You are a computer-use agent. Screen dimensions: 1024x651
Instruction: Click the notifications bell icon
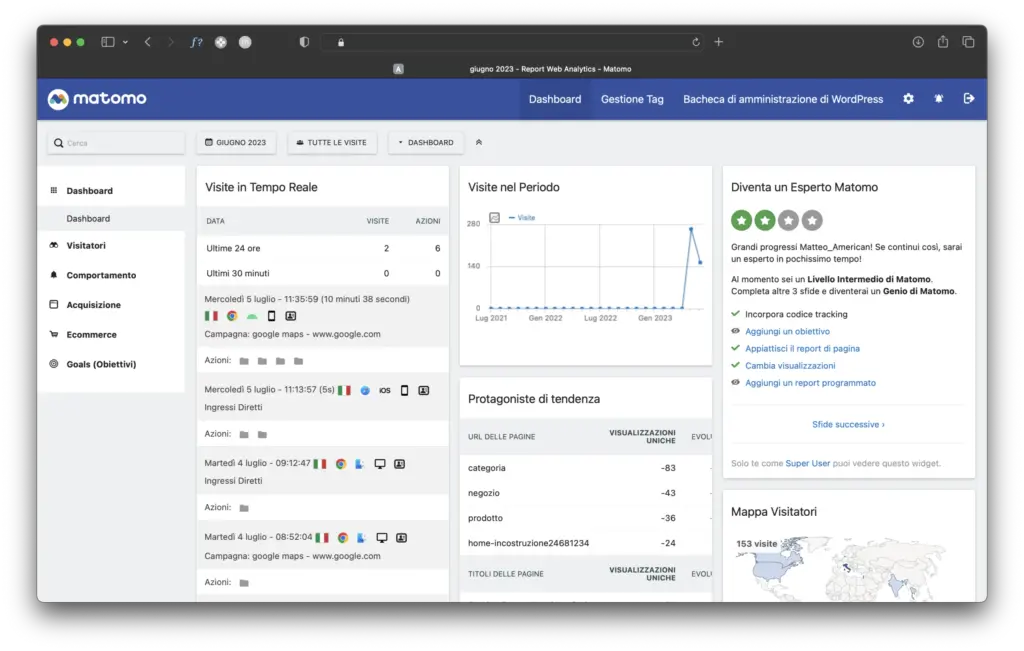coord(938,99)
